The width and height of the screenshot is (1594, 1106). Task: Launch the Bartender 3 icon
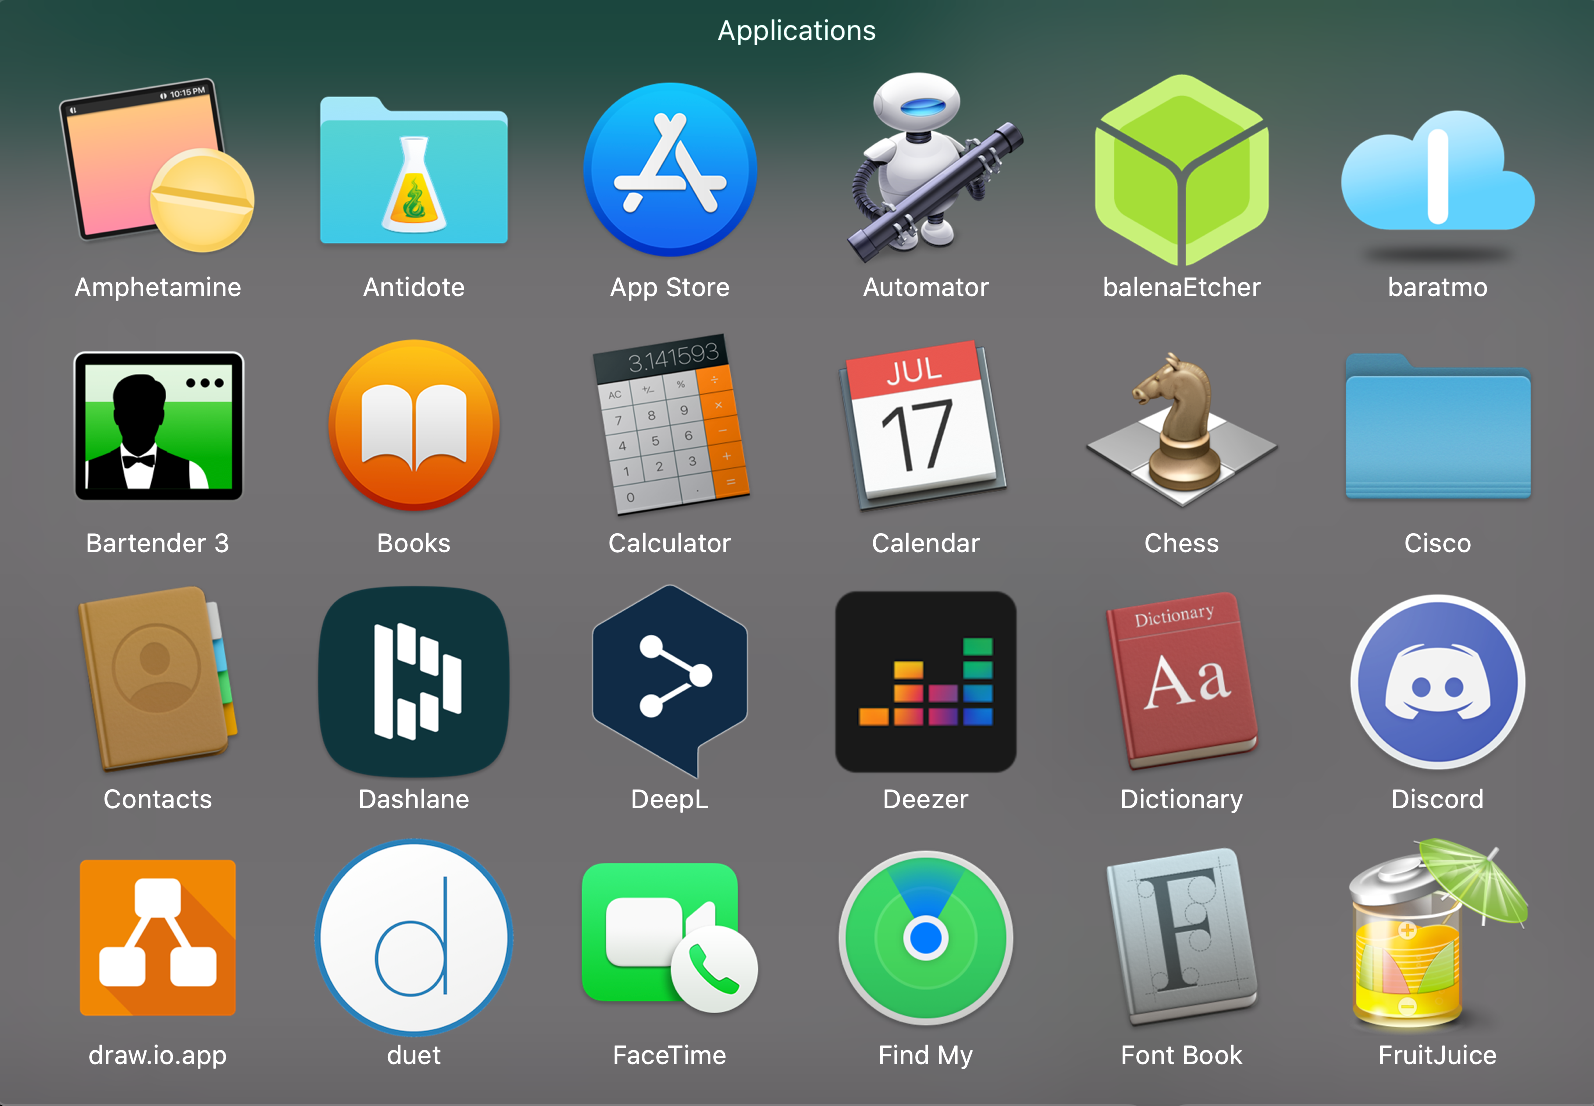point(159,426)
